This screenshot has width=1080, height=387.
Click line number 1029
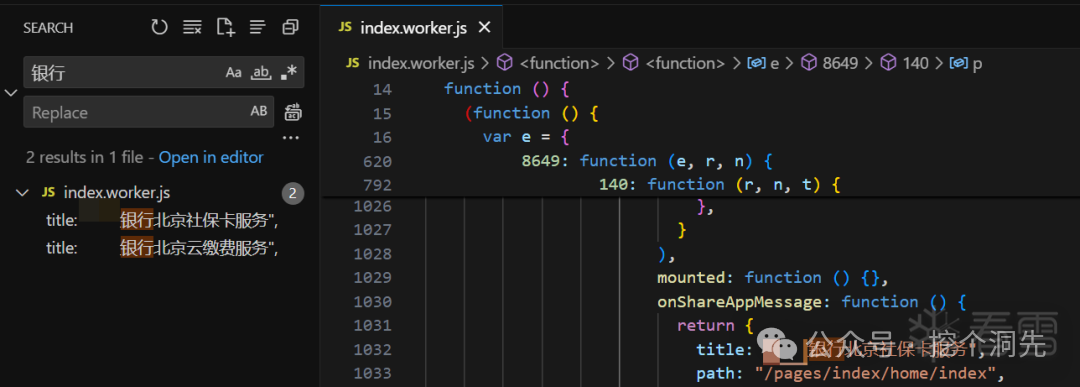click(372, 278)
